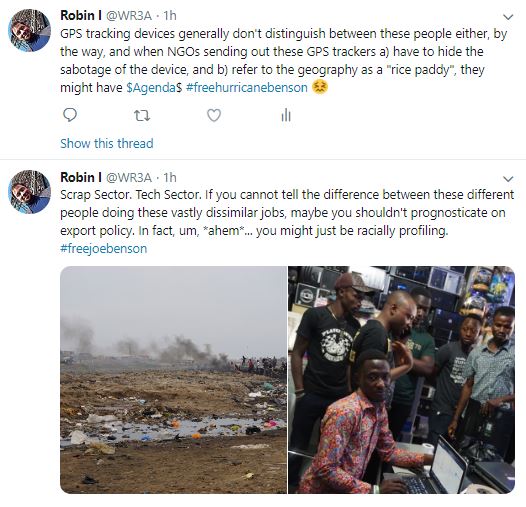This screenshot has width=526, height=507.
Task: Open the smoky scrapyard photo
Action: (173, 380)
